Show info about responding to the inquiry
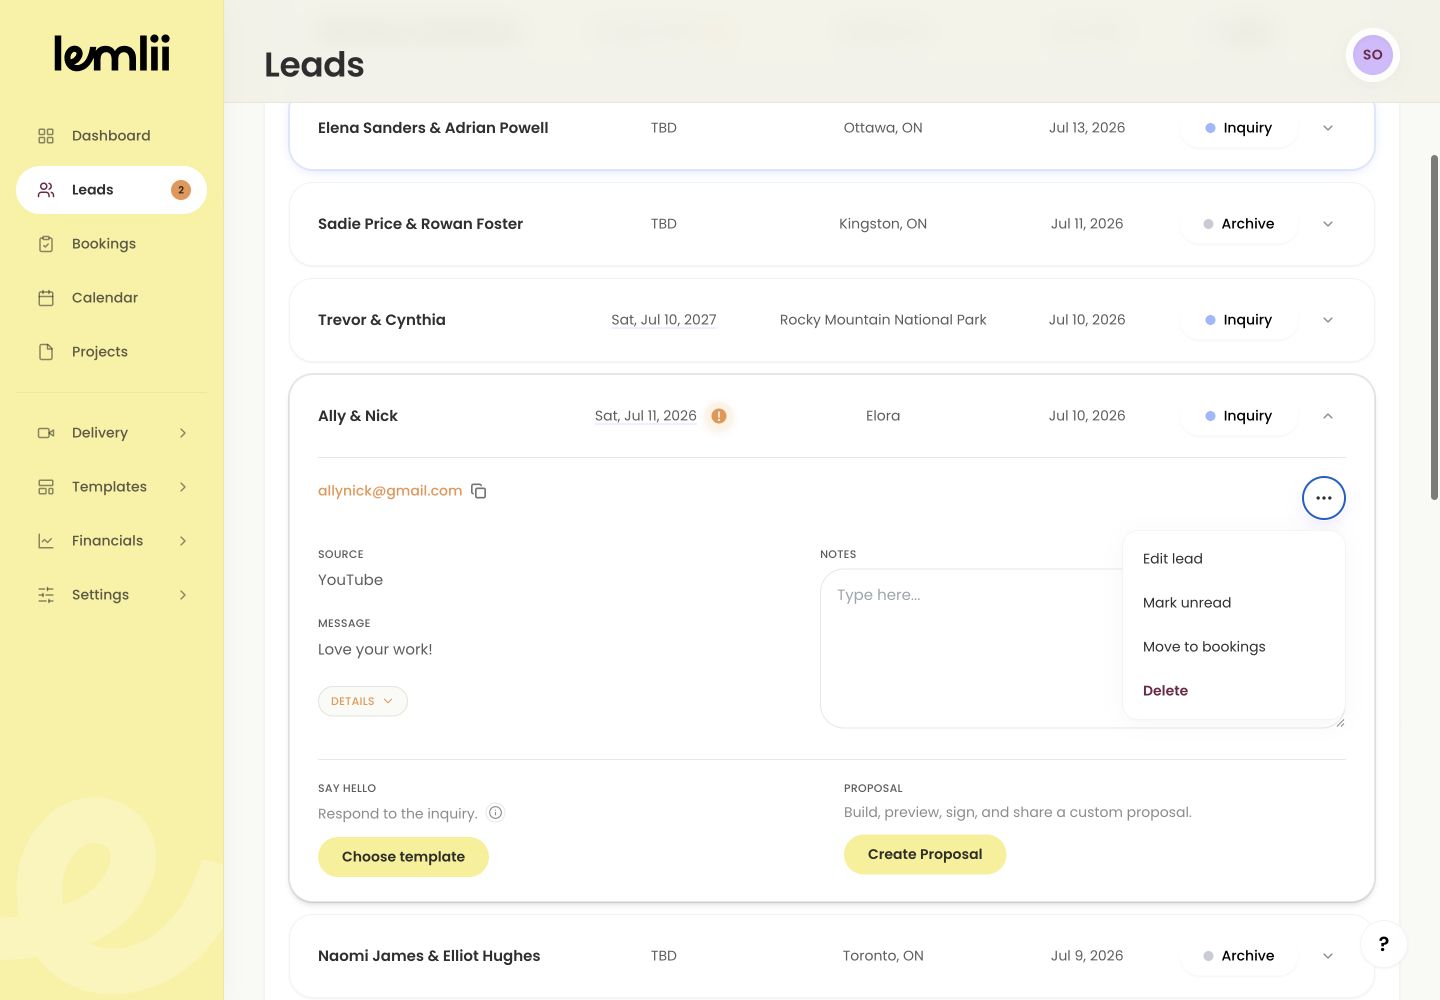 click(495, 813)
